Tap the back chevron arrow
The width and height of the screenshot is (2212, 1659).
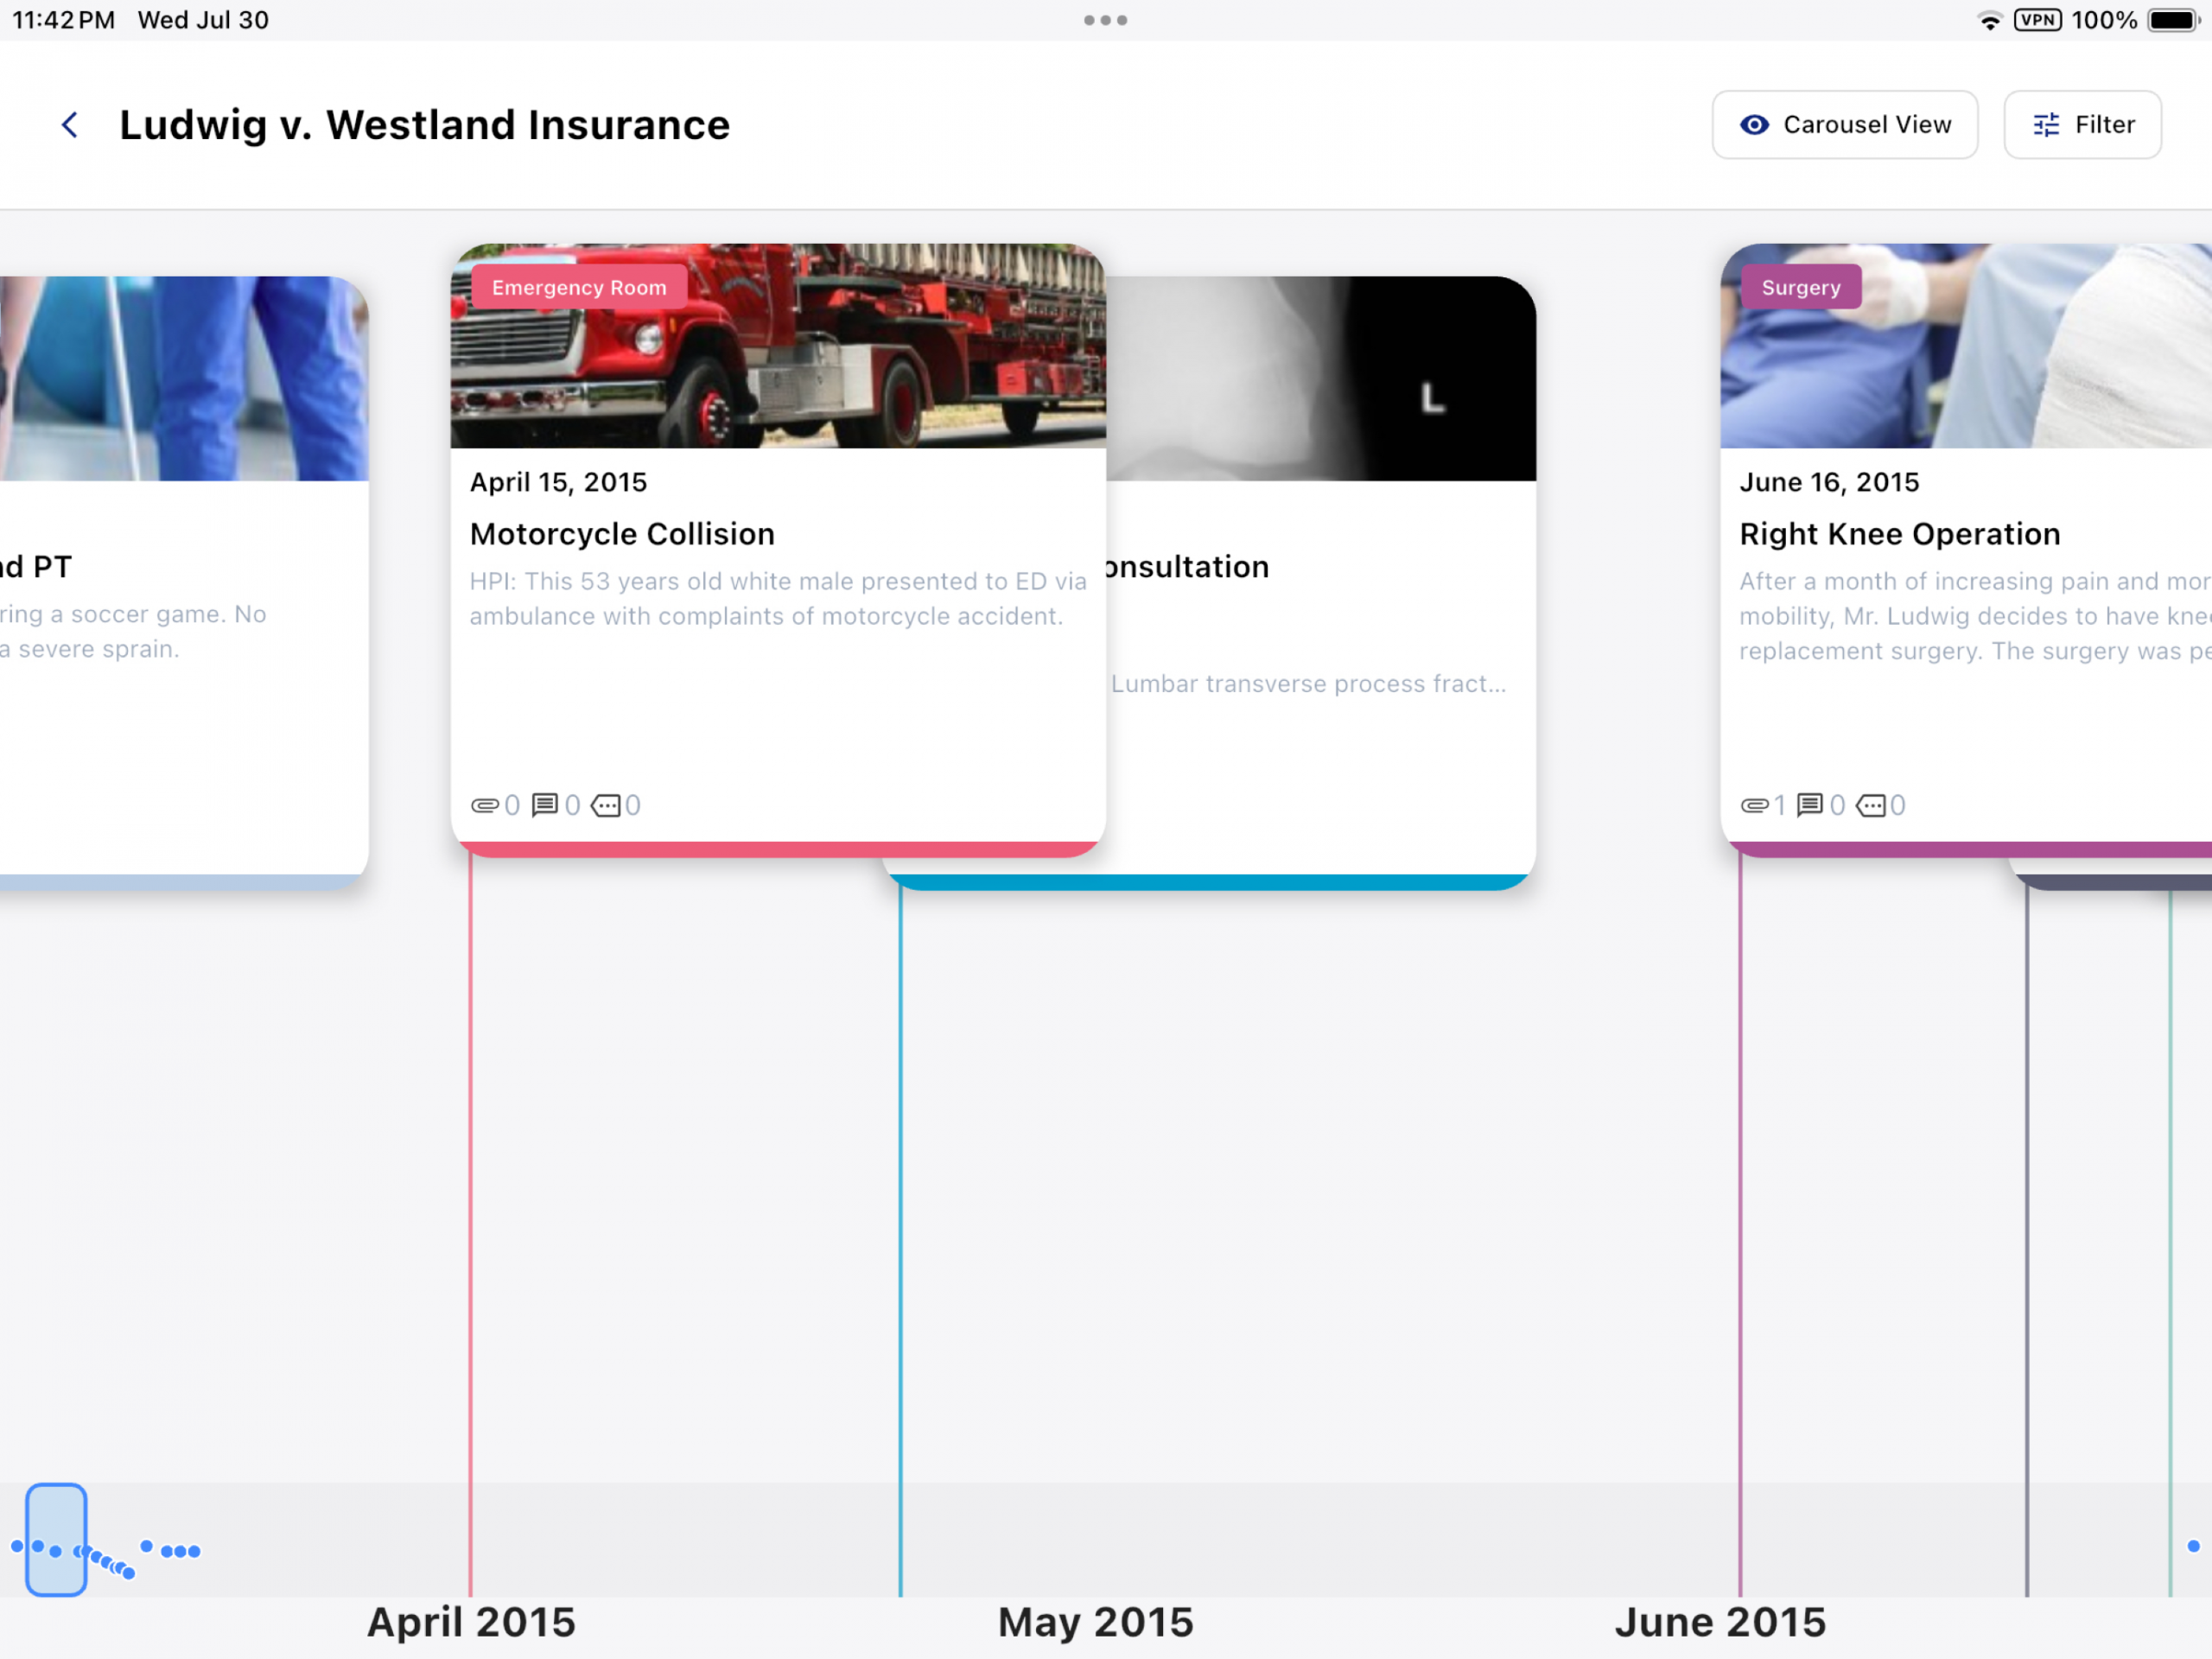pos(70,125)
